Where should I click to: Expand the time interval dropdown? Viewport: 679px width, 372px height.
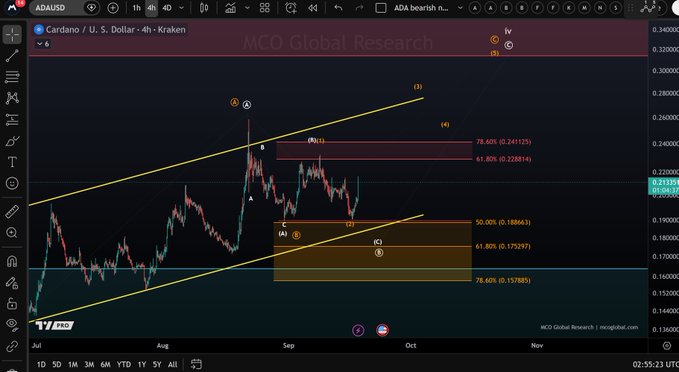coord(181,8)
